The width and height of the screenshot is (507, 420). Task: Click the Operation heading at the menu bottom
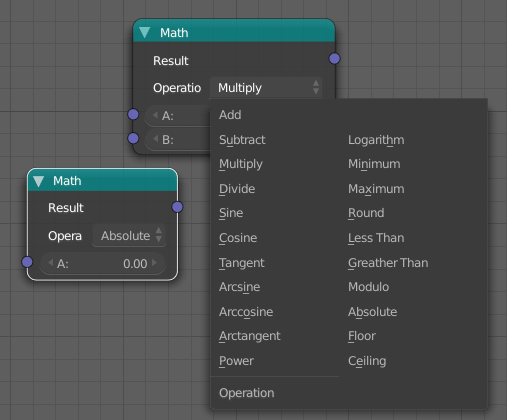click(x=247, y=393)
